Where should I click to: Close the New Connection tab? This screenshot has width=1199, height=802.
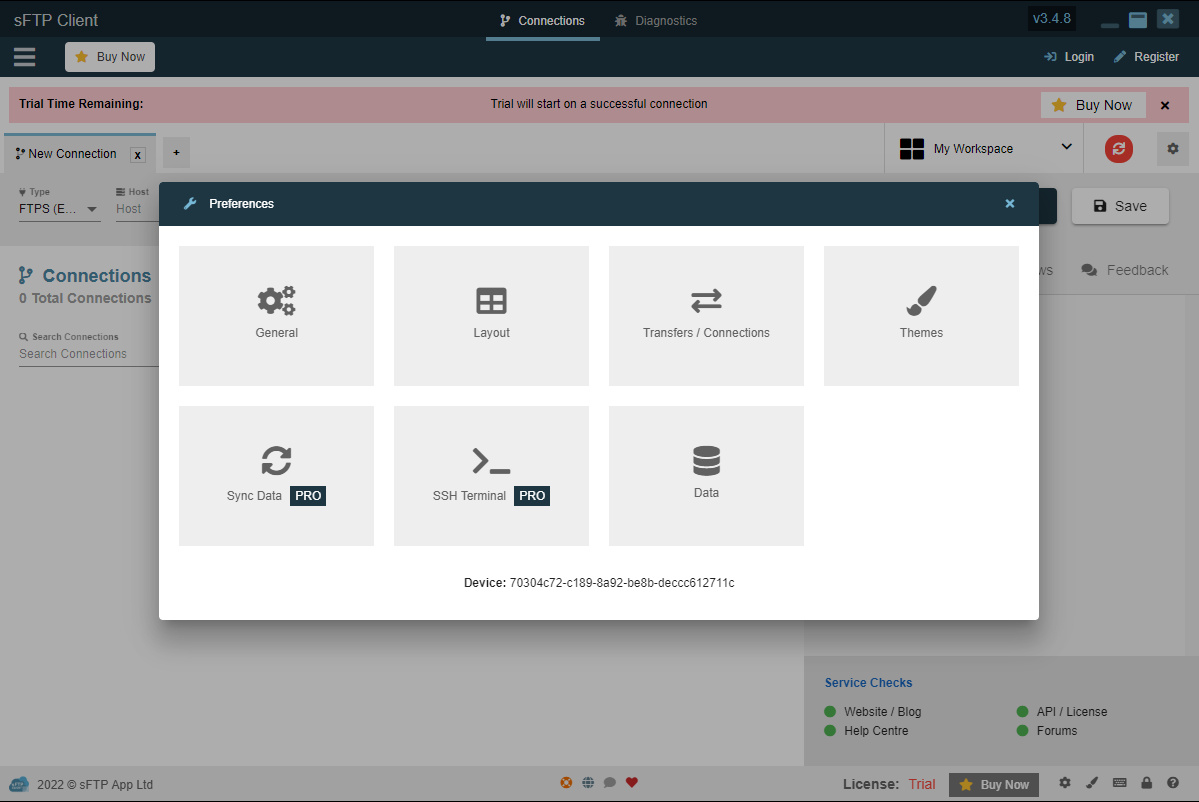(138, 154)
